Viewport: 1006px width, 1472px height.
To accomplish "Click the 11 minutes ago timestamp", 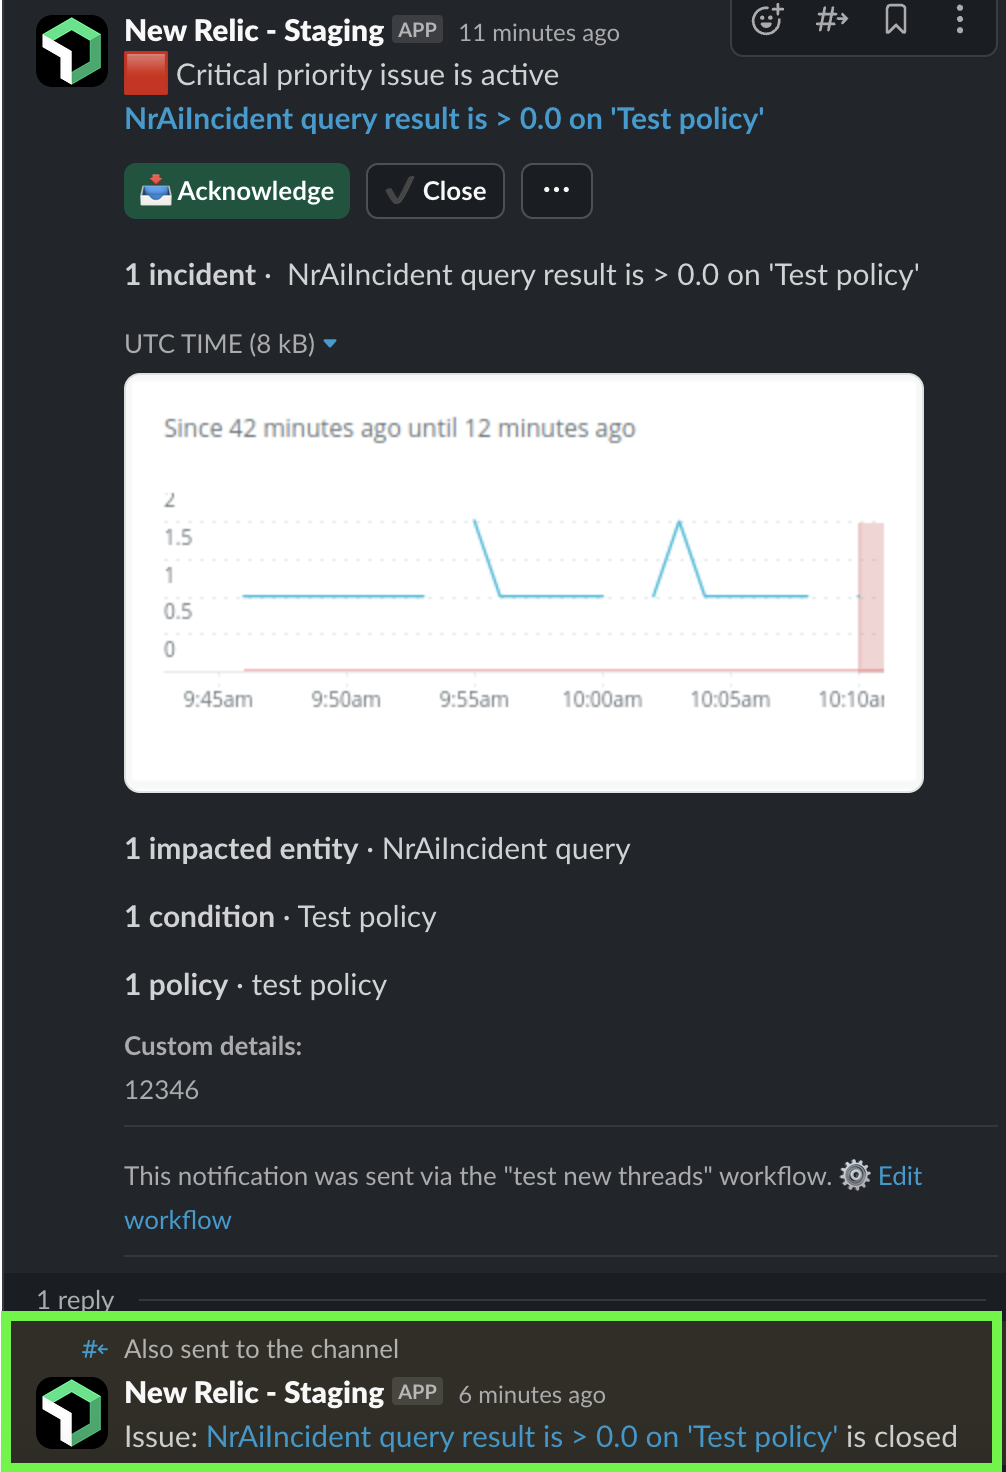I will pyautogui.click(x=538, y=32).
